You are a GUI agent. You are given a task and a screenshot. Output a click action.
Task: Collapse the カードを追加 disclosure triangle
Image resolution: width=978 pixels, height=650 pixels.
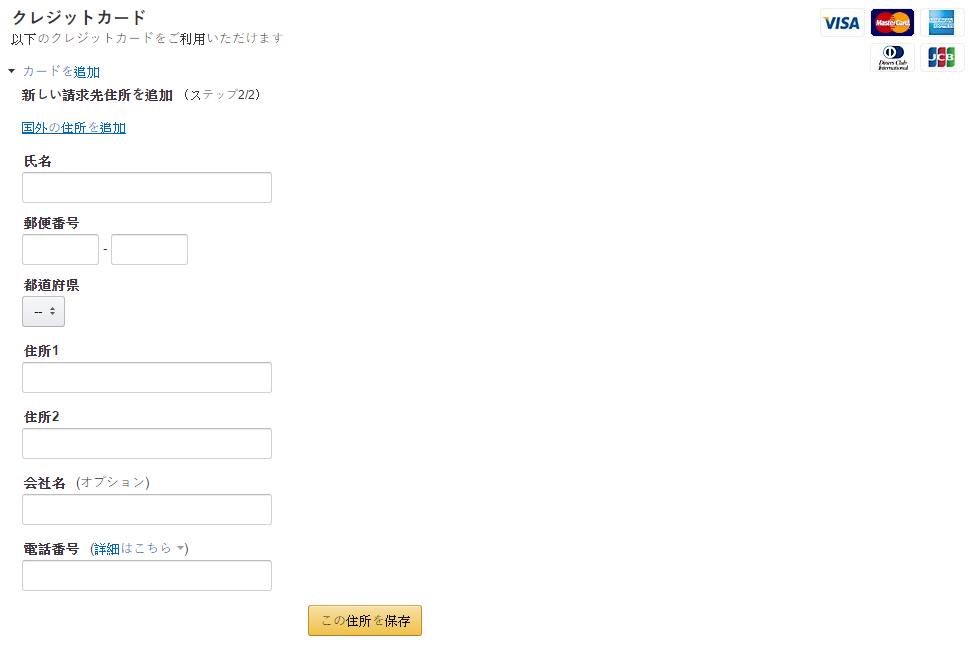[x=11, y=71]
